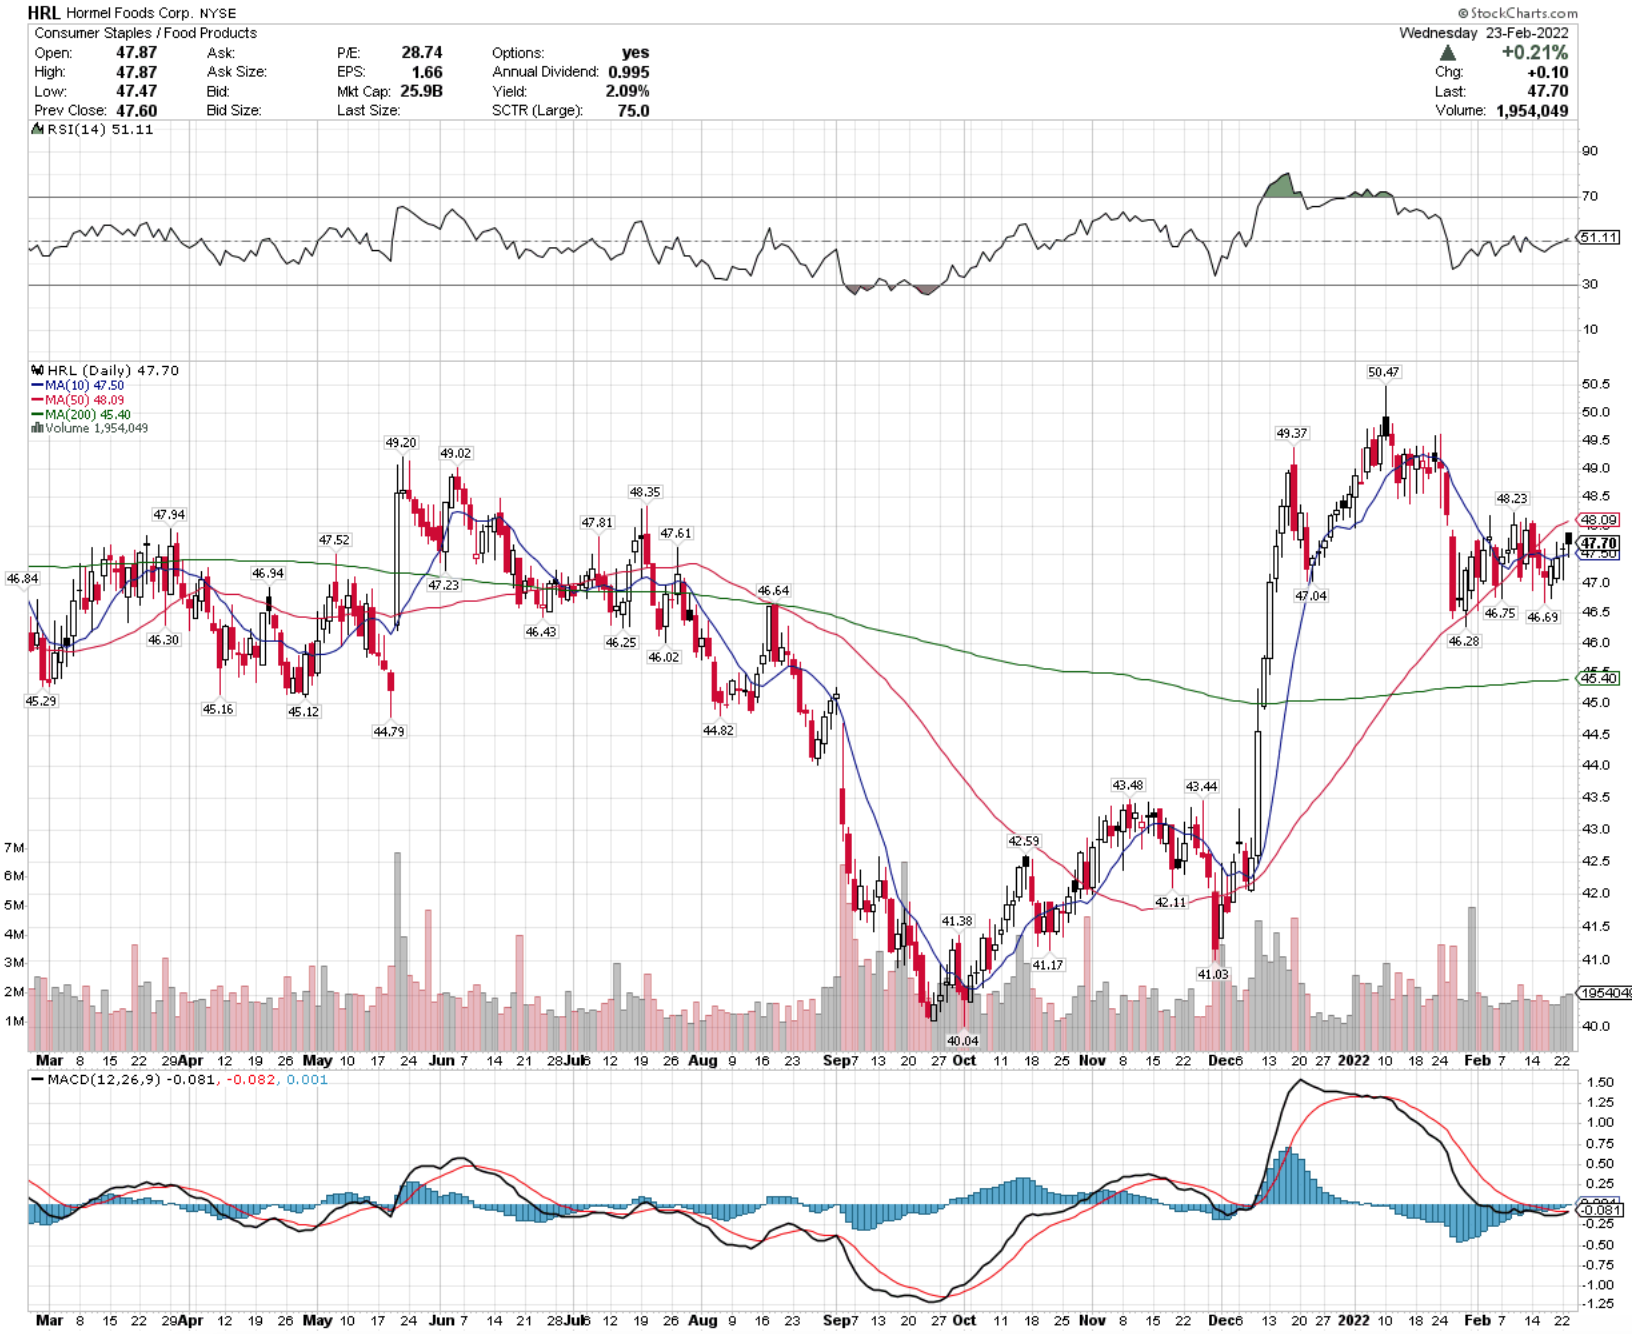
Task: Click the 47.70 last price tag on axis
Action: pyautogui.click(x=1598, y=543)
